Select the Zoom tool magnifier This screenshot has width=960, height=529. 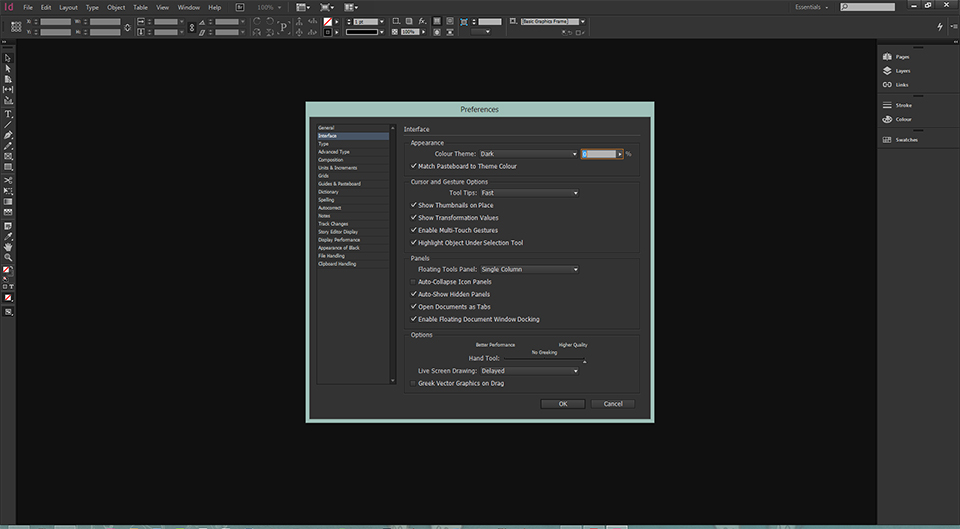click(8, 258)
